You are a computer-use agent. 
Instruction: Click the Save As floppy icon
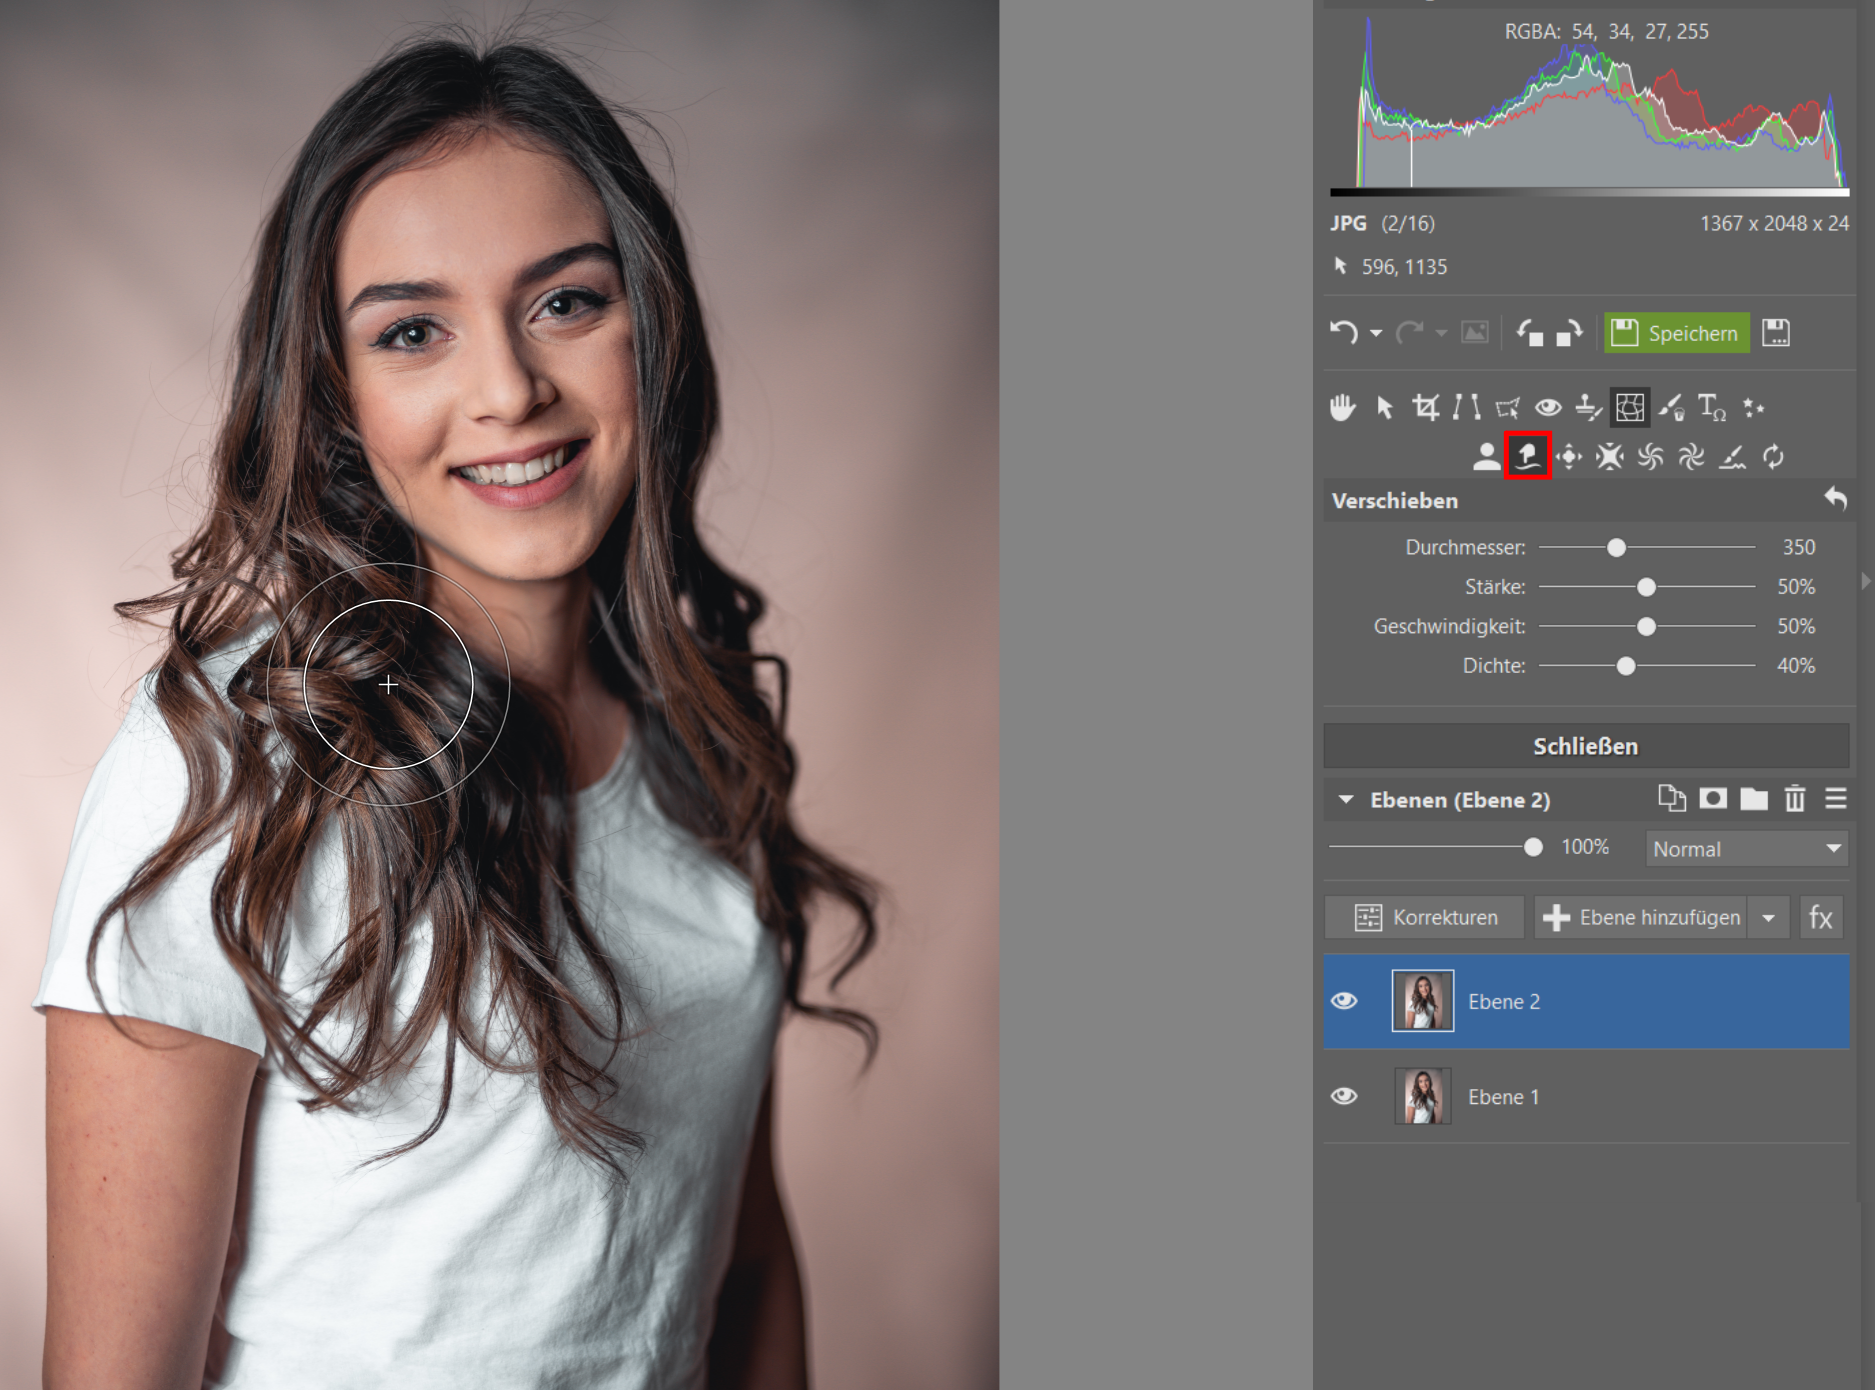[1776, 333]
